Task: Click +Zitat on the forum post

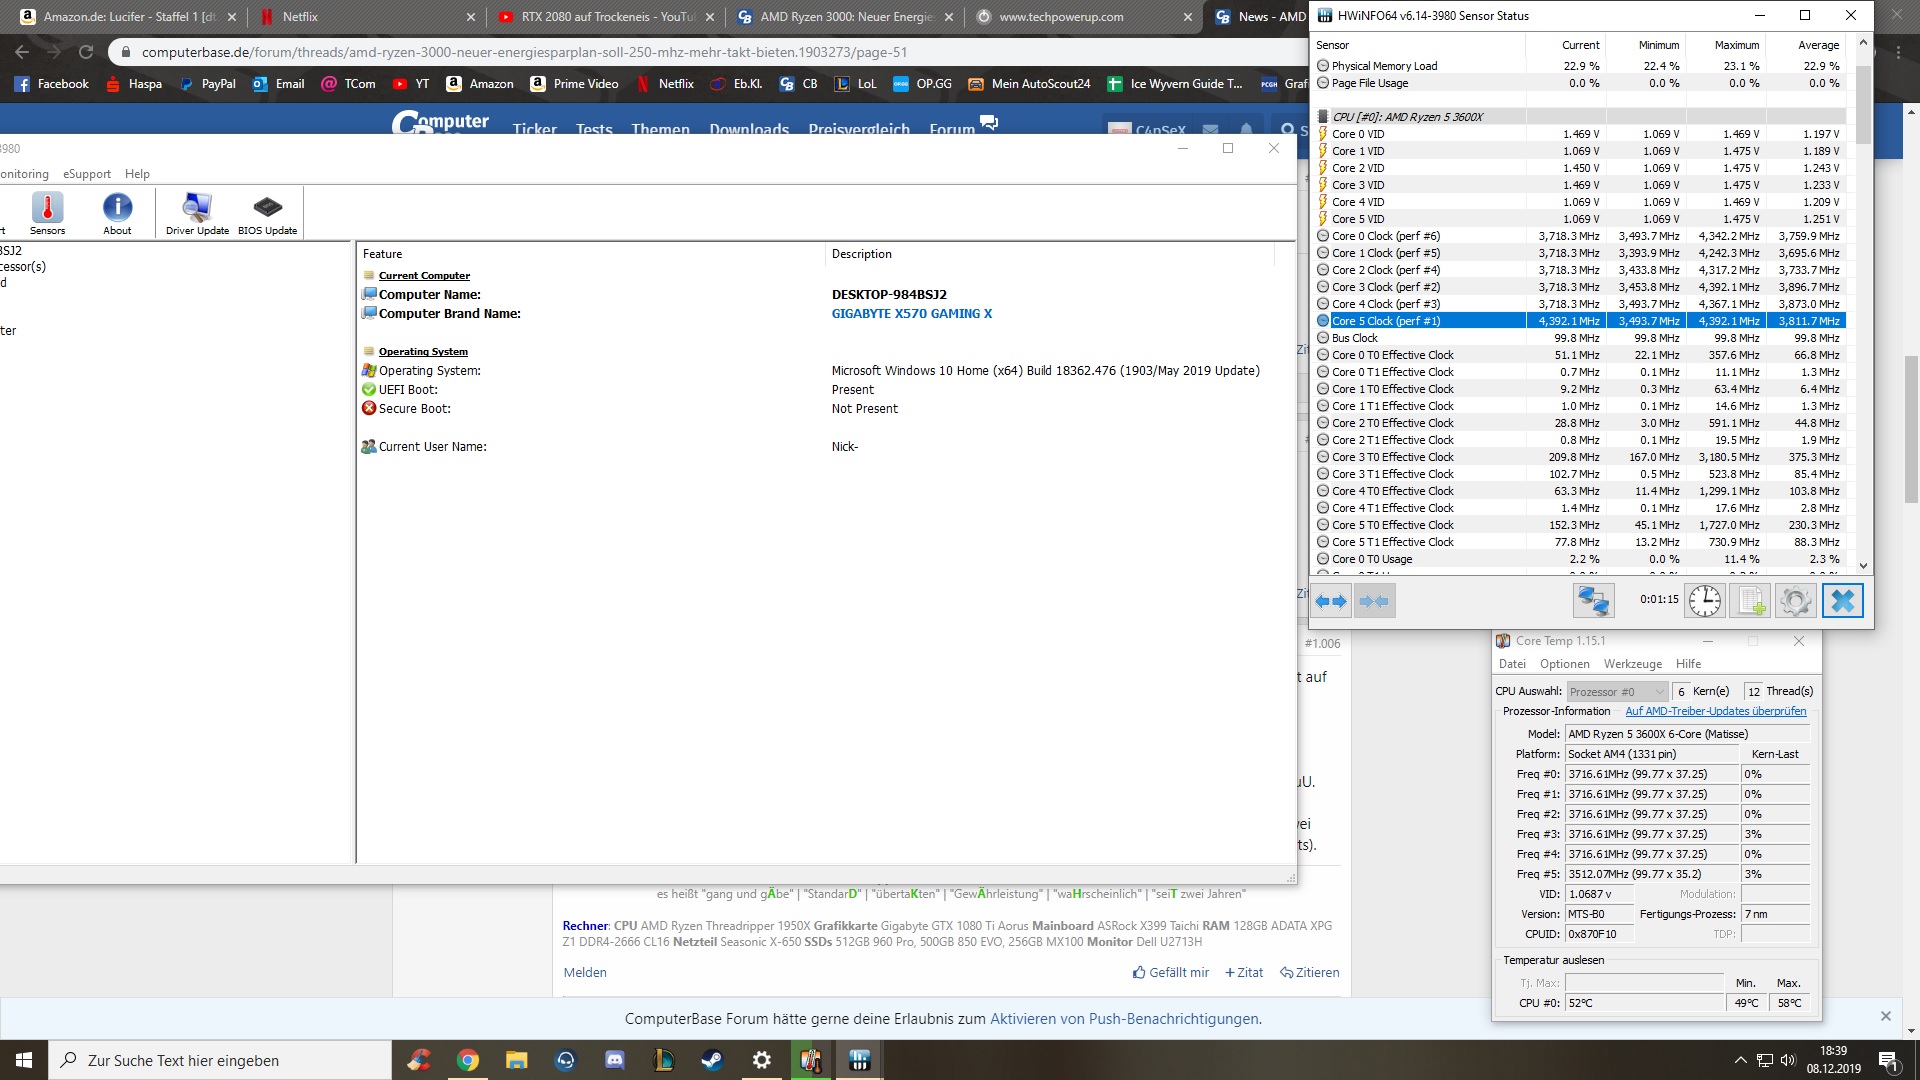Action: (x=1244, y=972)
